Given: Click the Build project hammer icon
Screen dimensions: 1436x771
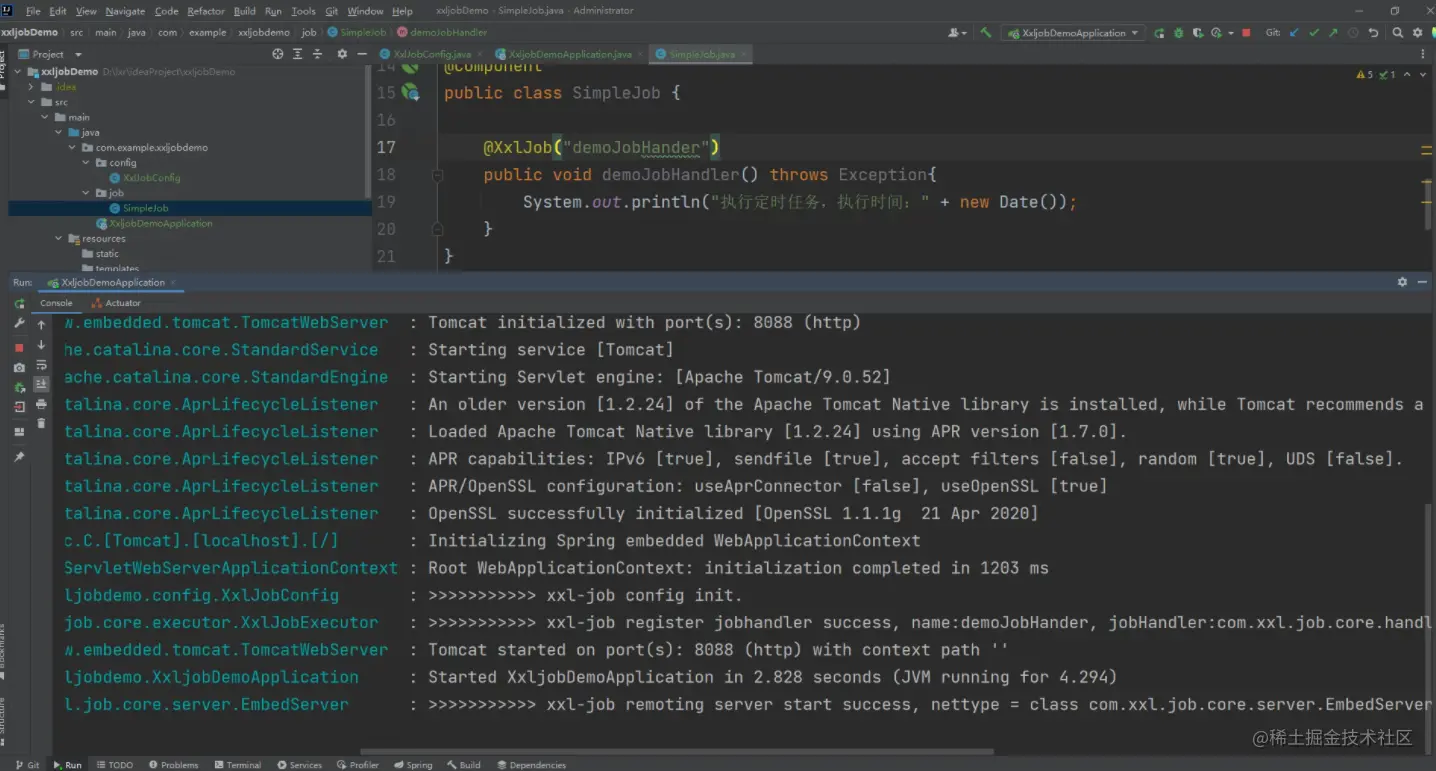Looking at the screenshot, I should 986,33.
